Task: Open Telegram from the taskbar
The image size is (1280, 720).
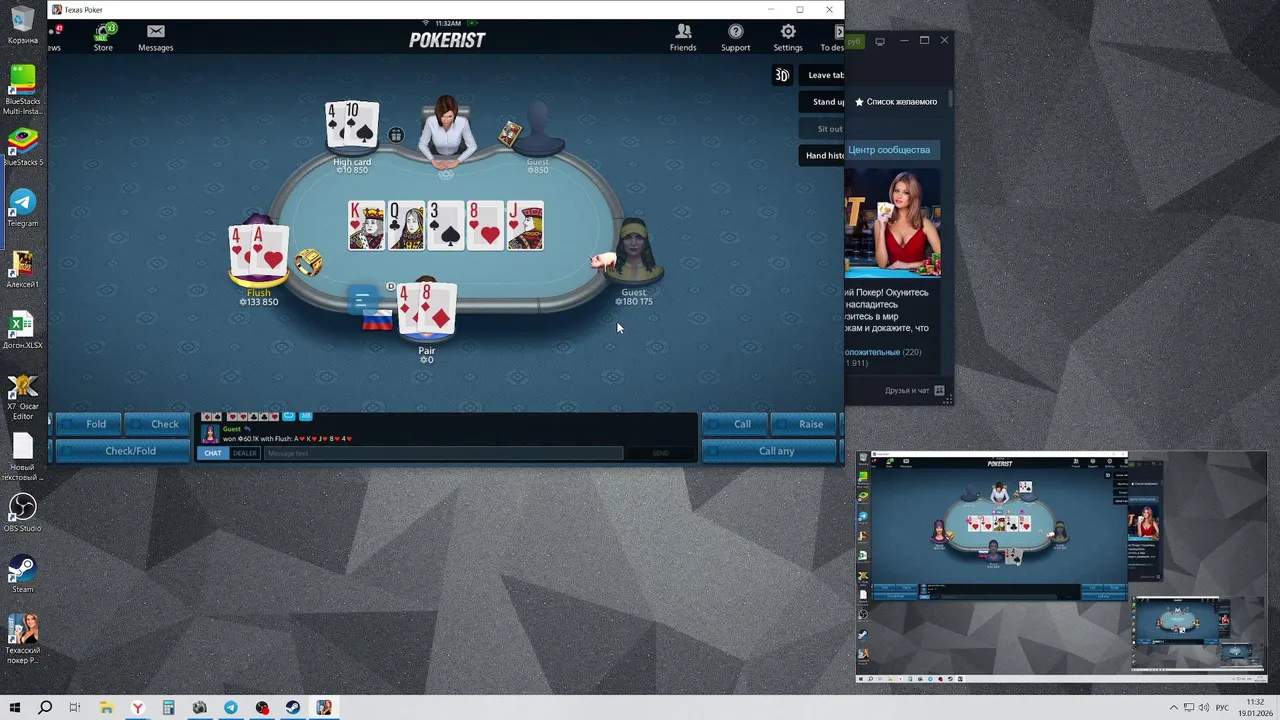Action: point(231,708)
